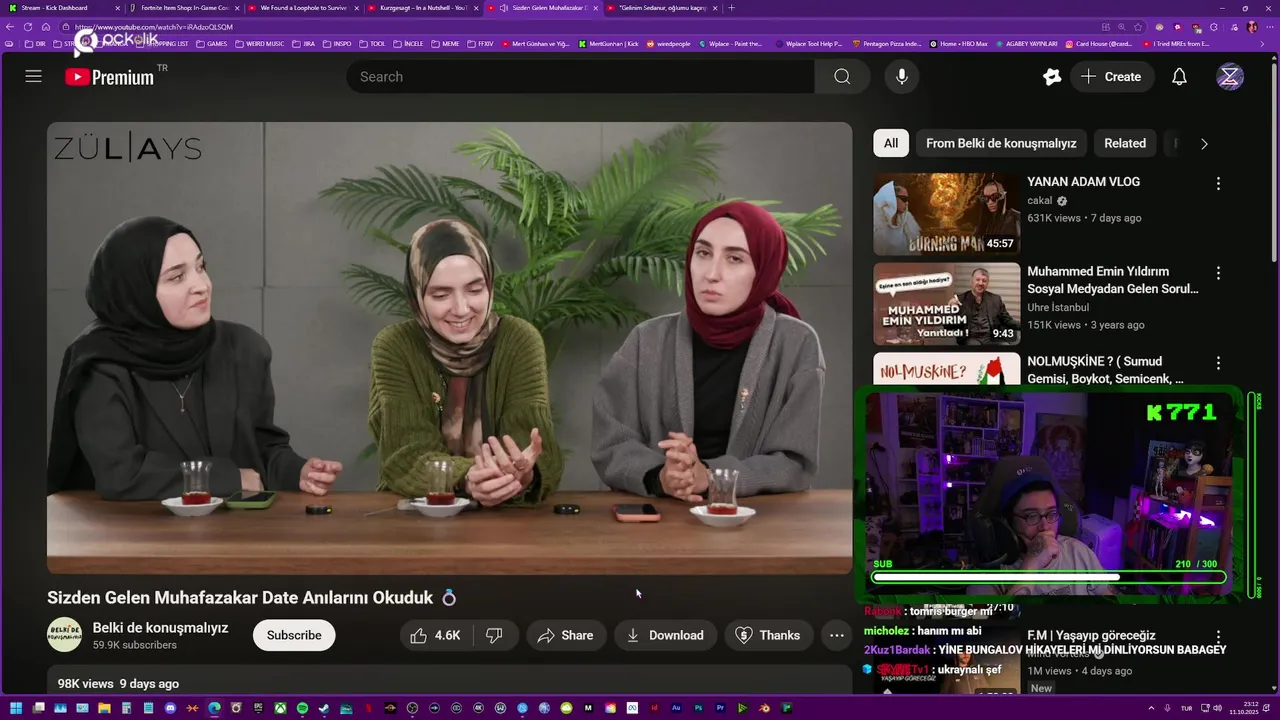This screenshot has width=1280, height=720.
Task: Open options menu for F.M Yaşayıp göreceğiz
Action: pos(1218,637)
